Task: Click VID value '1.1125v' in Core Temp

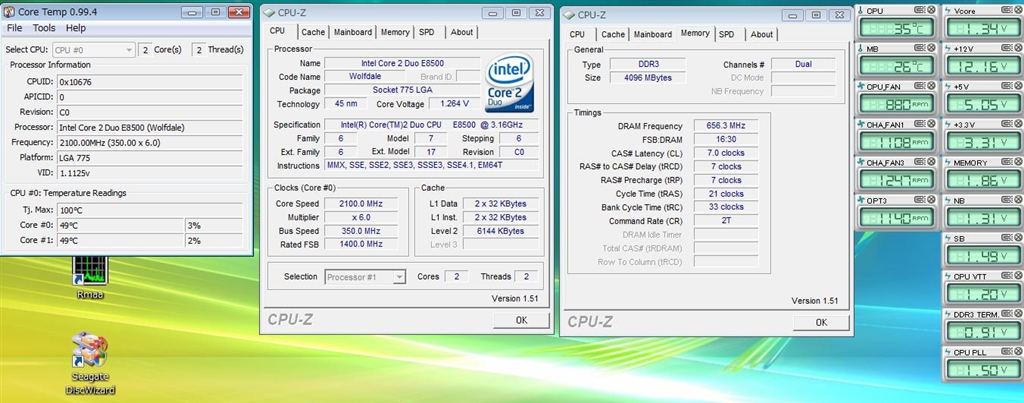Action: (x=150, y=172)
